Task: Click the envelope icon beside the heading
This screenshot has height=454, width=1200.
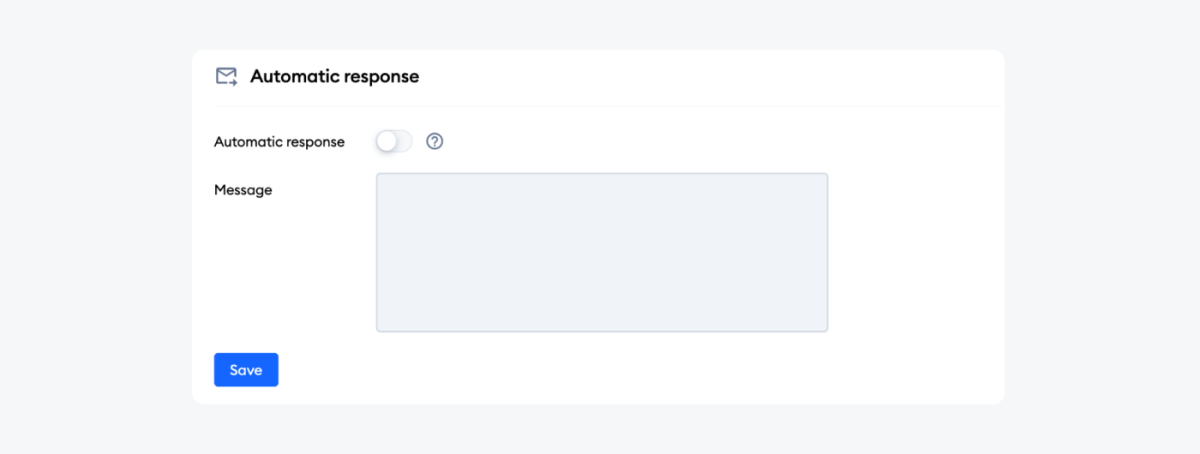Action: [x=226, y=77]
